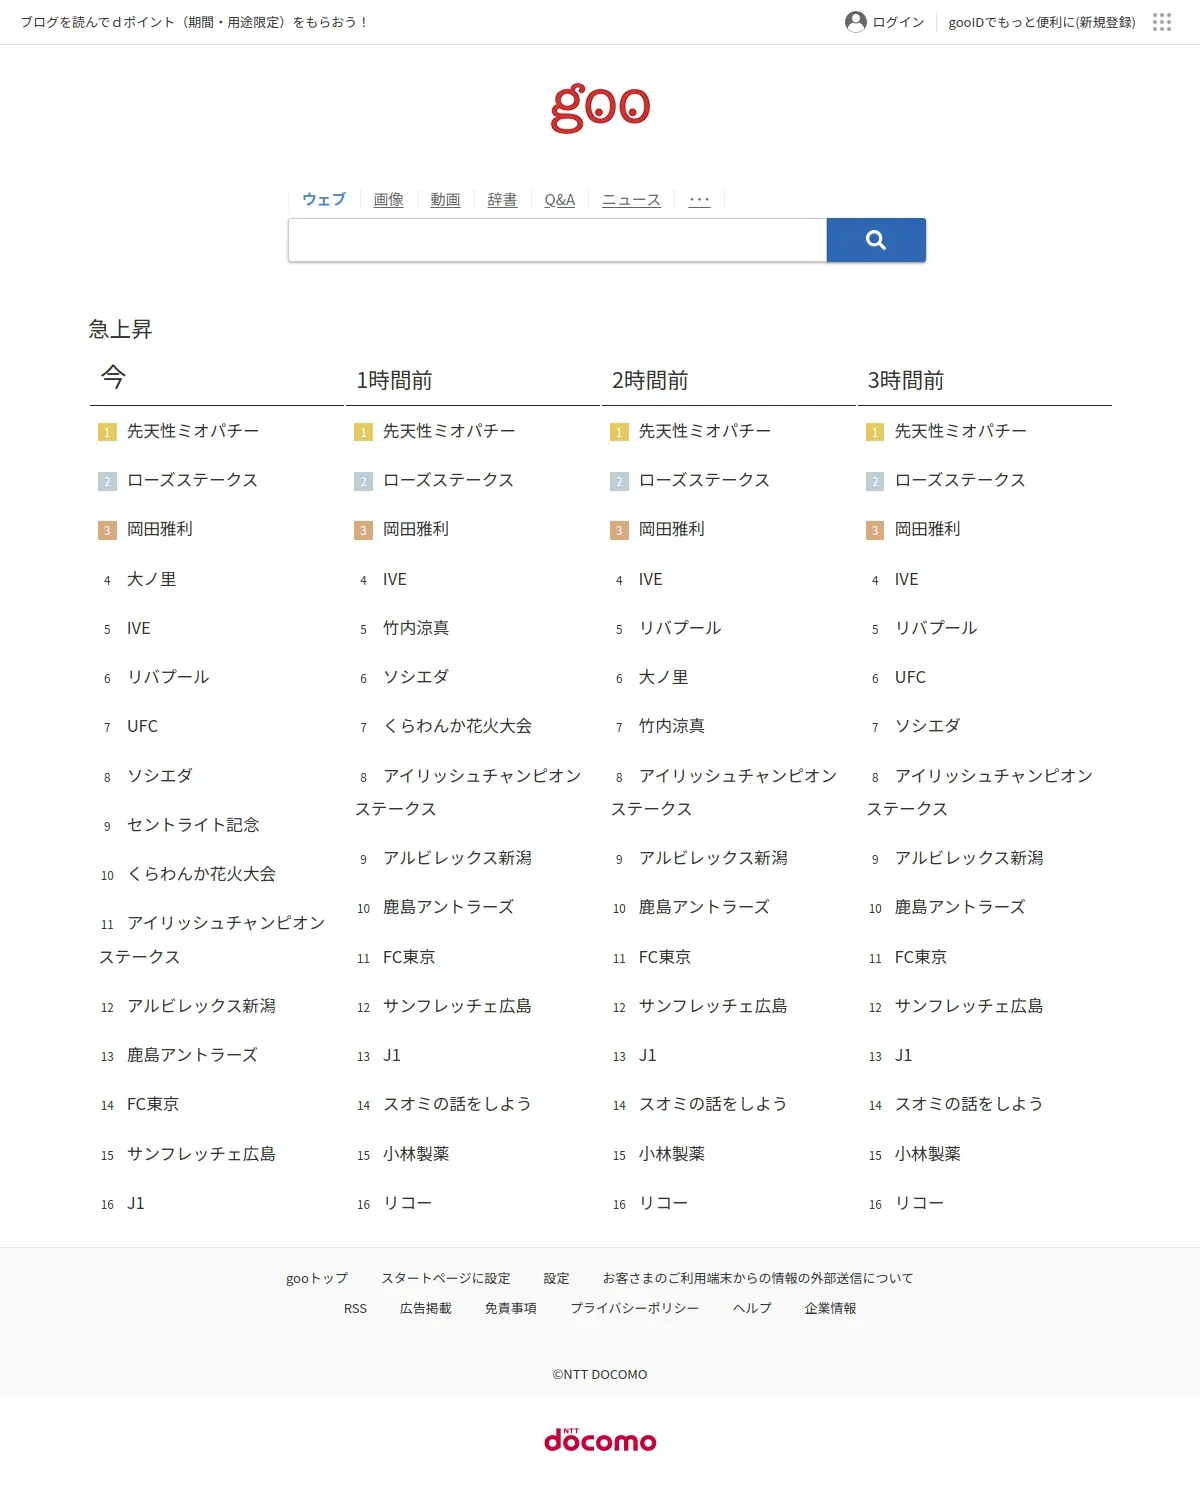Open IVE in the 3時間前 column

coord(906,579)
